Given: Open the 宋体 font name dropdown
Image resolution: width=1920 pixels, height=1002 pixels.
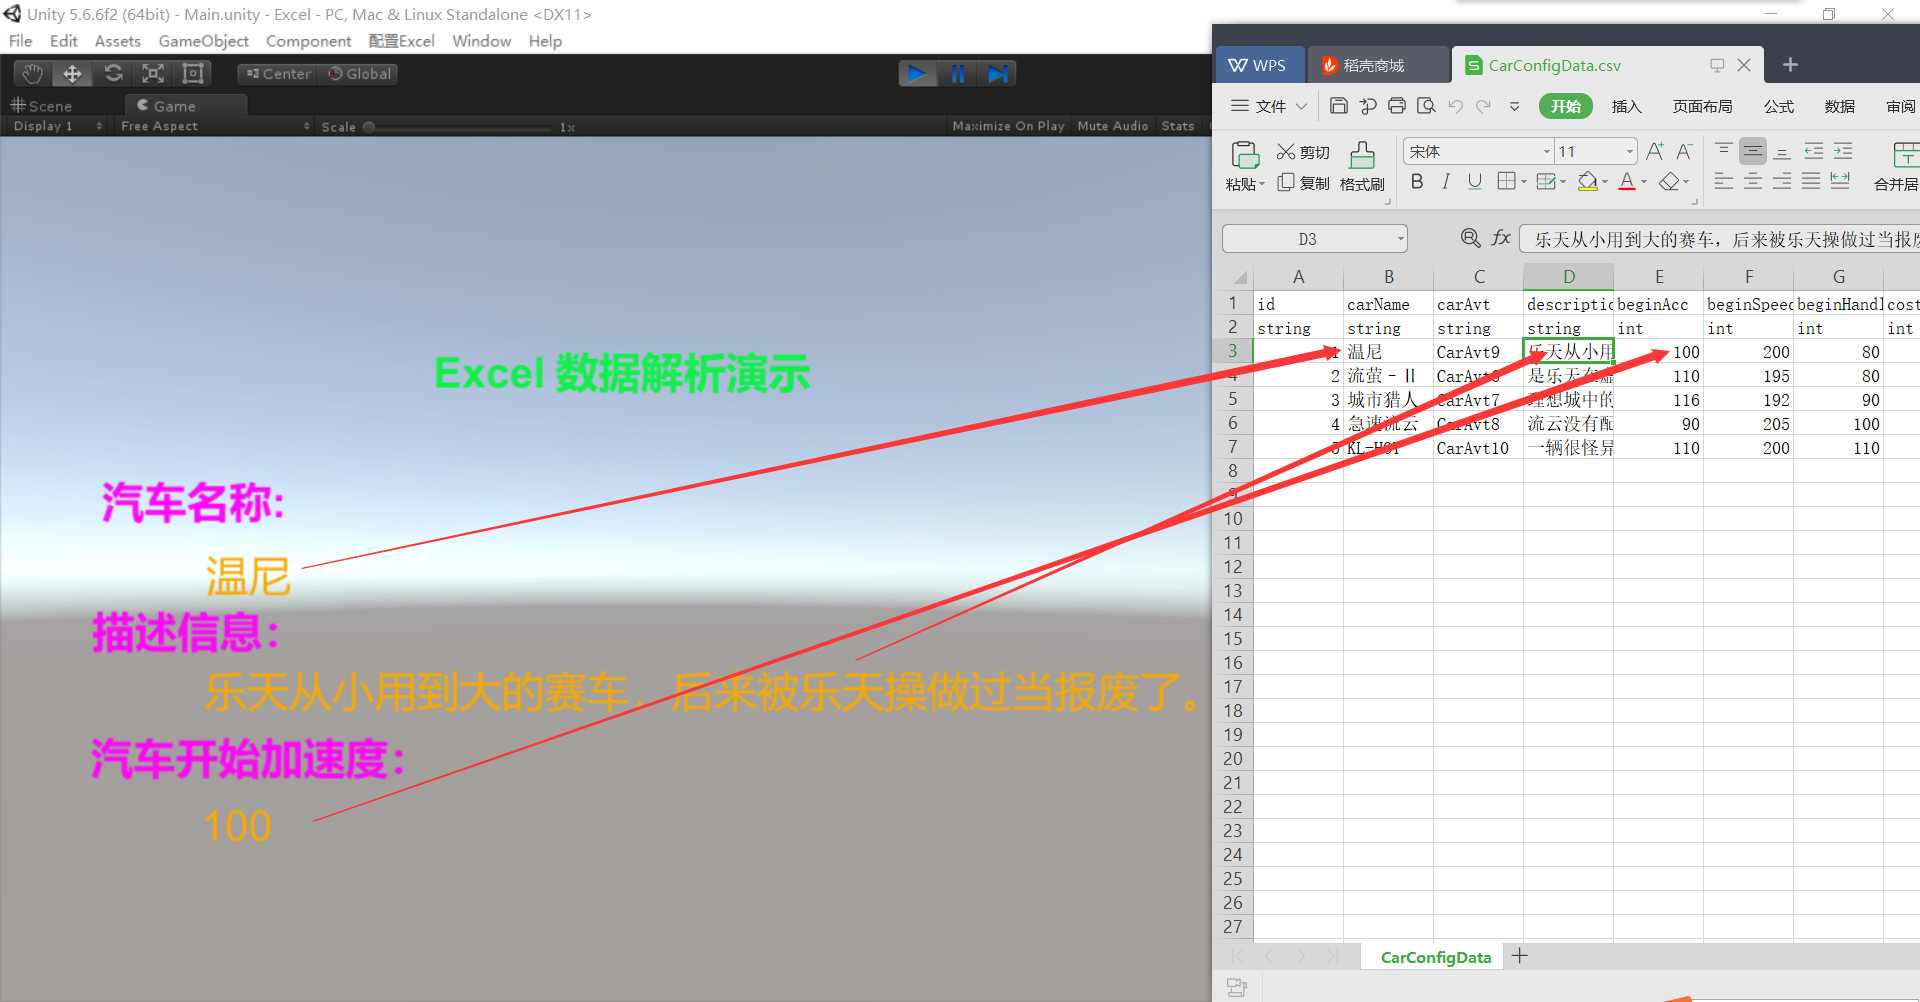Looking at the screenshot, I should click(1547, 152).
